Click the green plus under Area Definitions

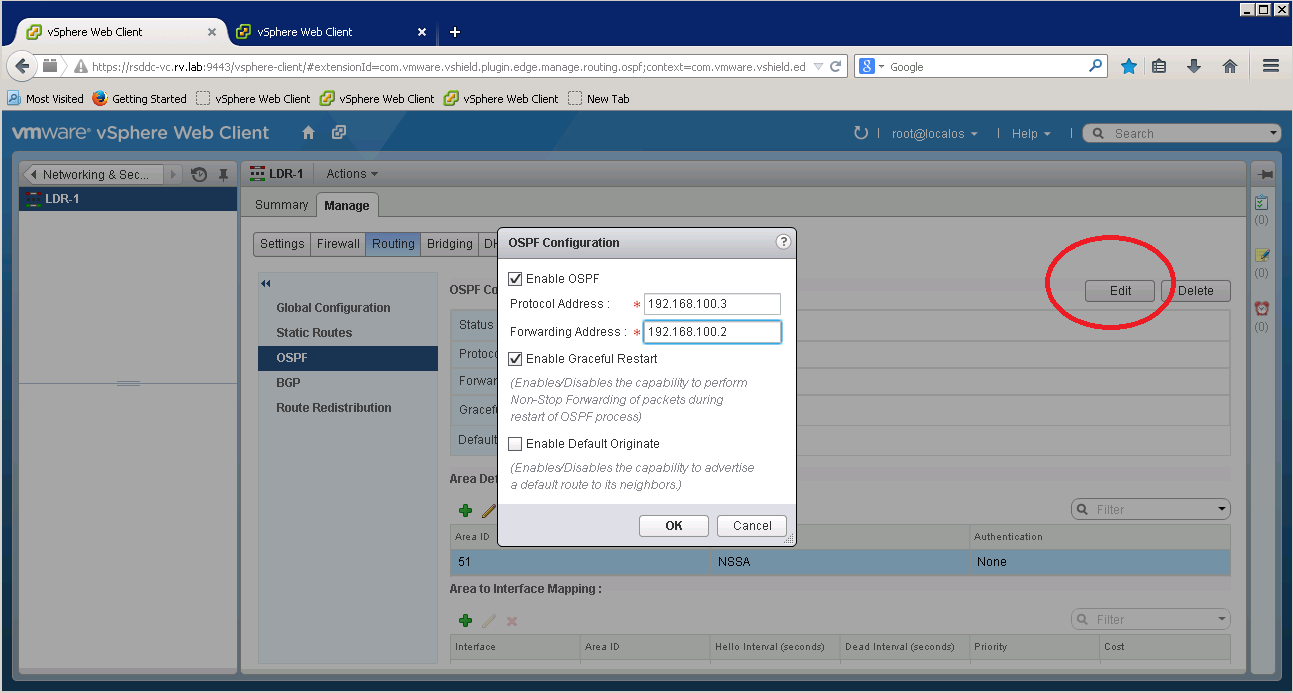pos(465,510)
